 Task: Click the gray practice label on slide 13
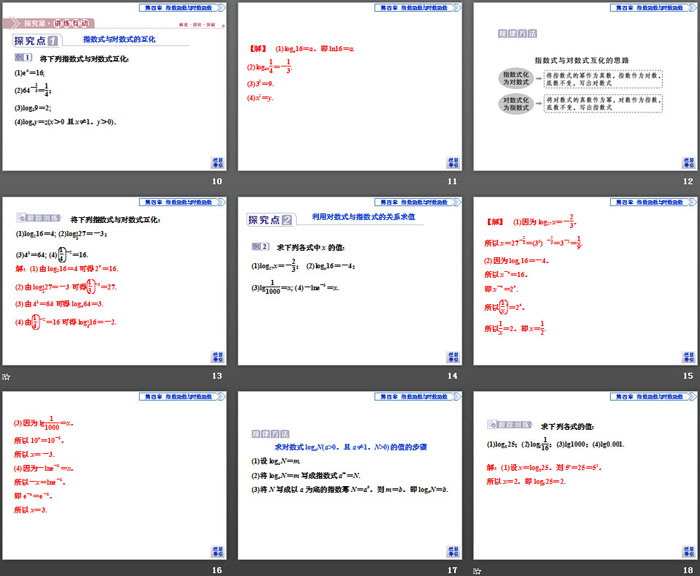(40, 218)
